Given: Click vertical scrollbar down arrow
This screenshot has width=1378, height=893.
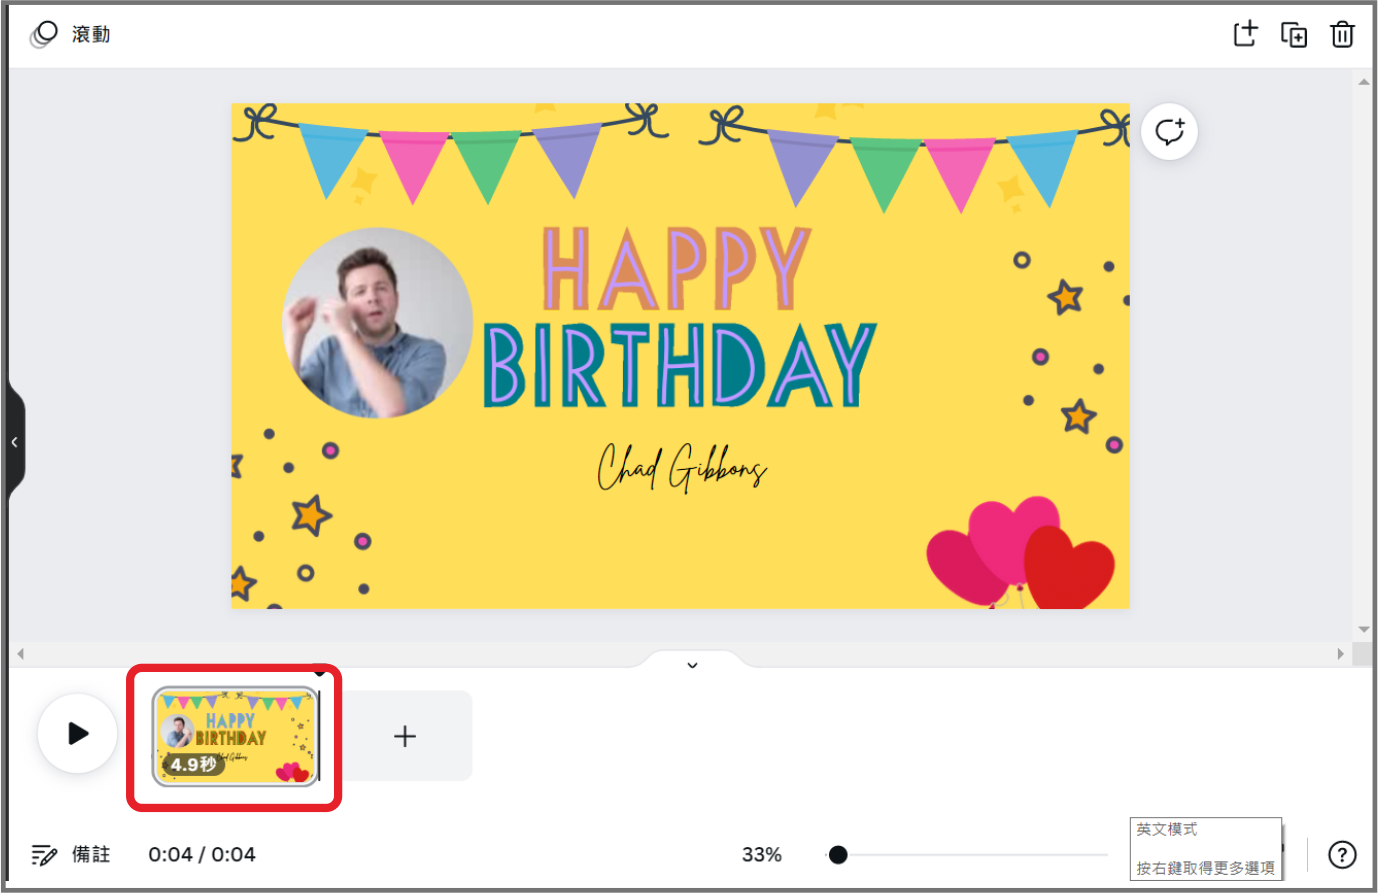Looking at the screenshot, I should point(1364,630).
